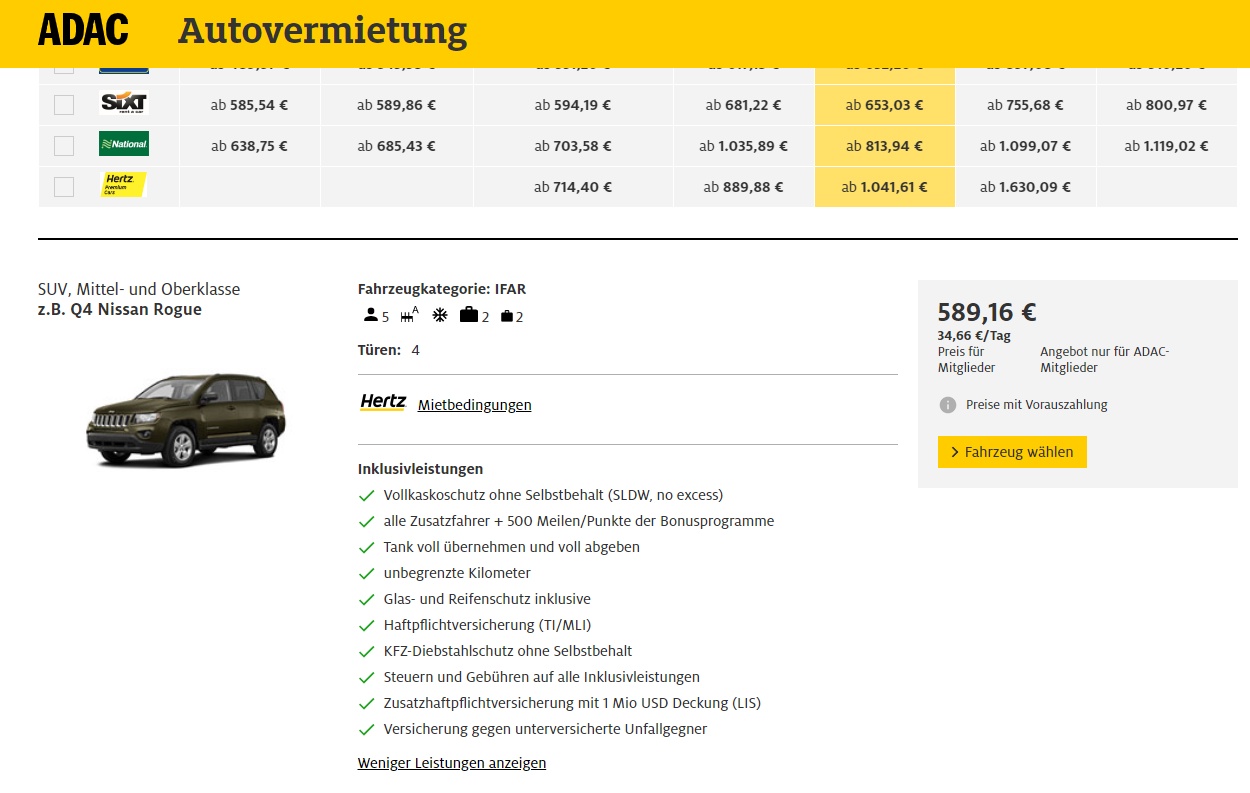
Task: Tick the checkbox for Sixt row
Action: pos(64,105)
